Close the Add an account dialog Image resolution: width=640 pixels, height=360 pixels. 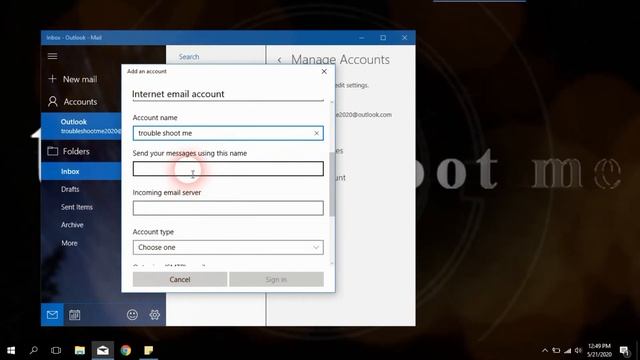[x=324, y=71]
